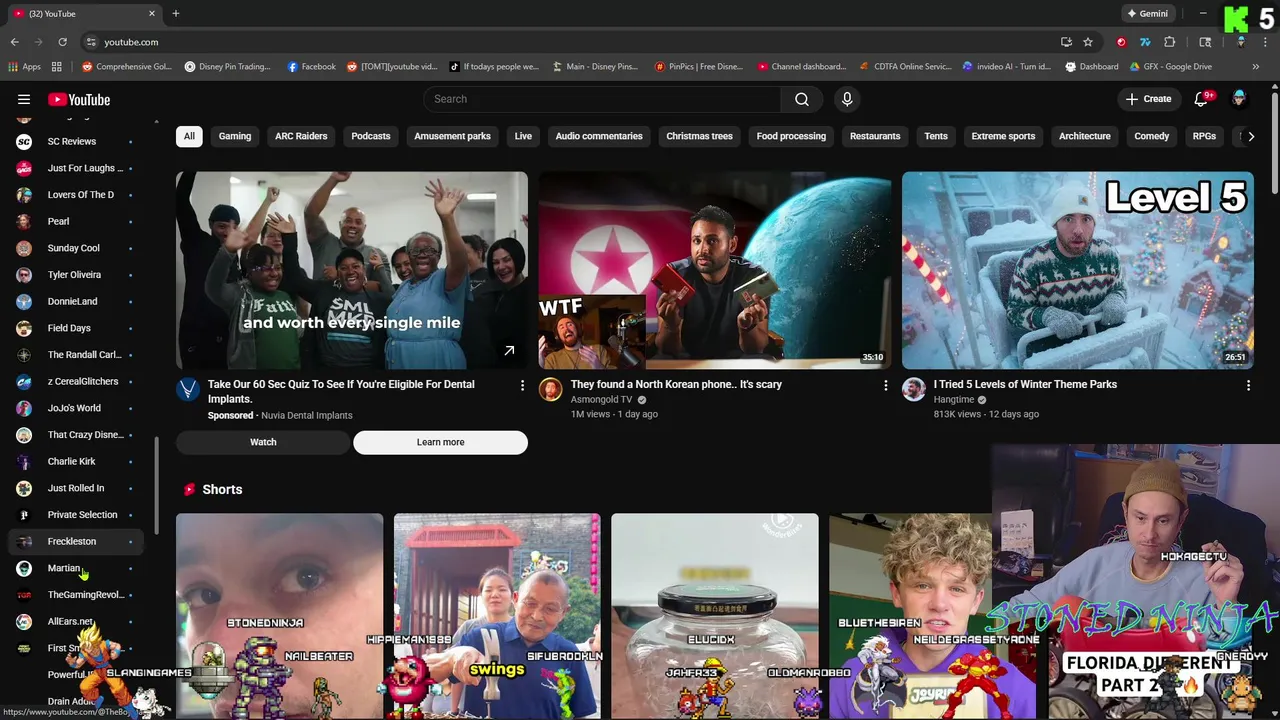The width and height of the screenshot is (1280, 720).
Task: Click the Learn more button
Action: [440, 442]
